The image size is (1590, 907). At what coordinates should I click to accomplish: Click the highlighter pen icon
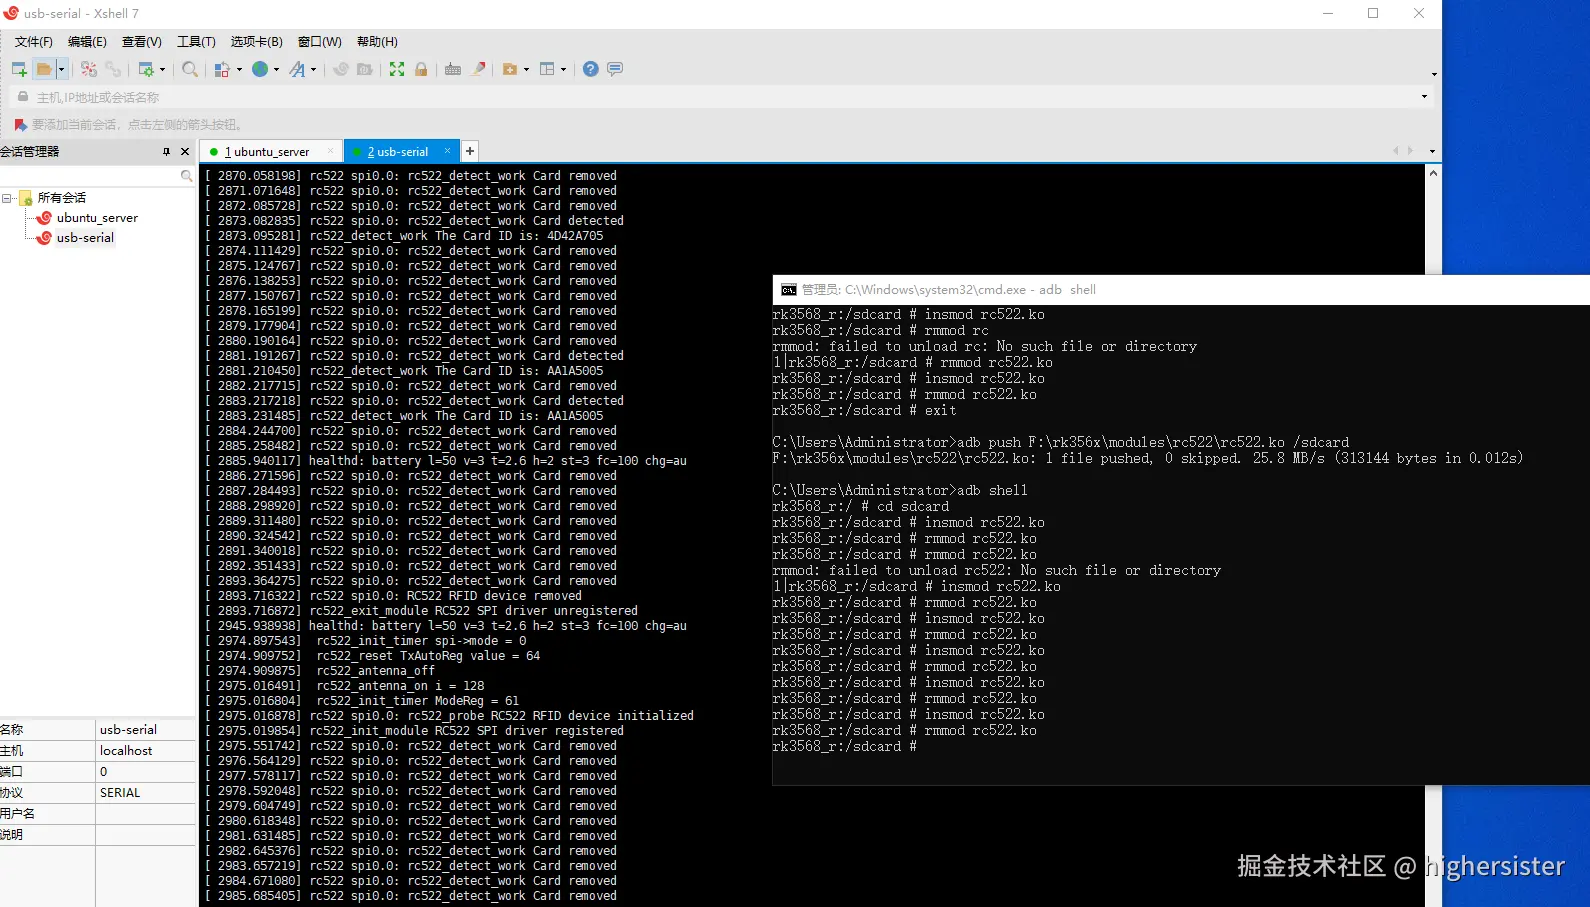pos(479,69)
